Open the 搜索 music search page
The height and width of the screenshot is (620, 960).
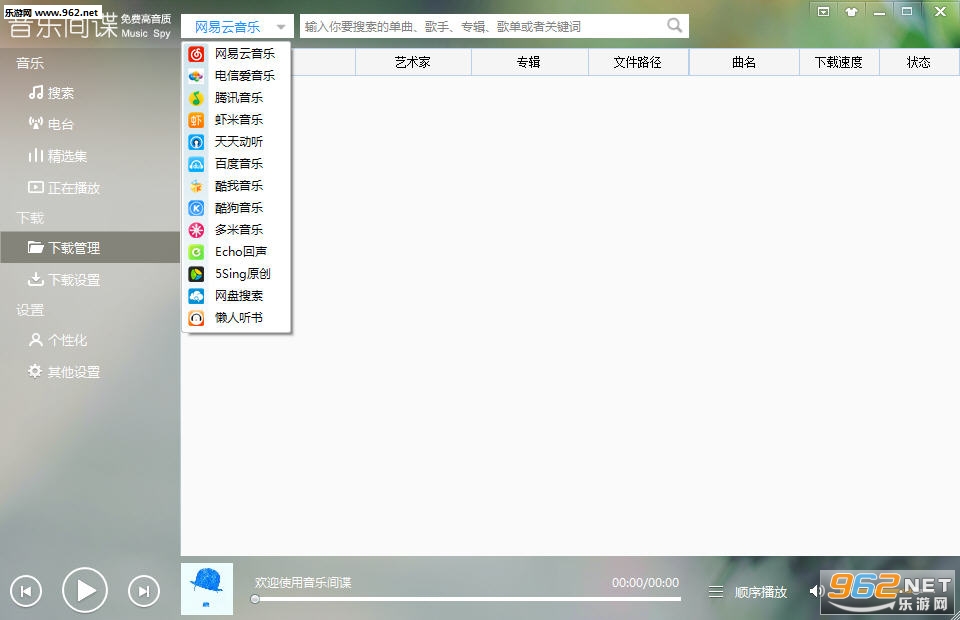click(51, 93)
